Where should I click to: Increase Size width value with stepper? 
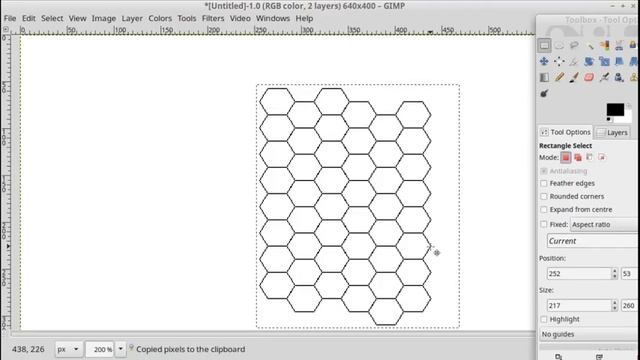pos(614,302)
